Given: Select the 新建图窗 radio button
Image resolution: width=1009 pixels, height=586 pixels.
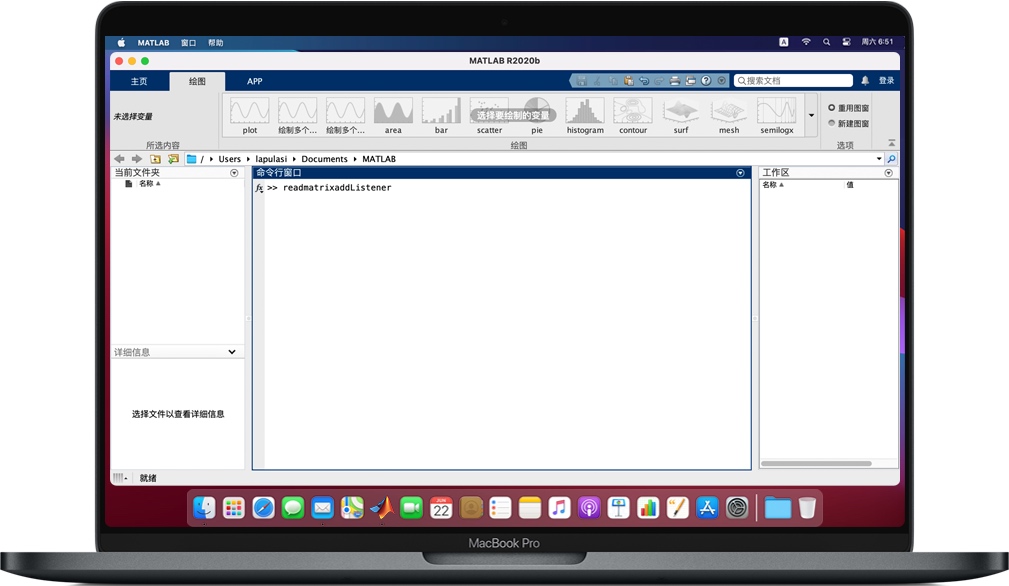Looking at the screenshot, I should [832, 121].
